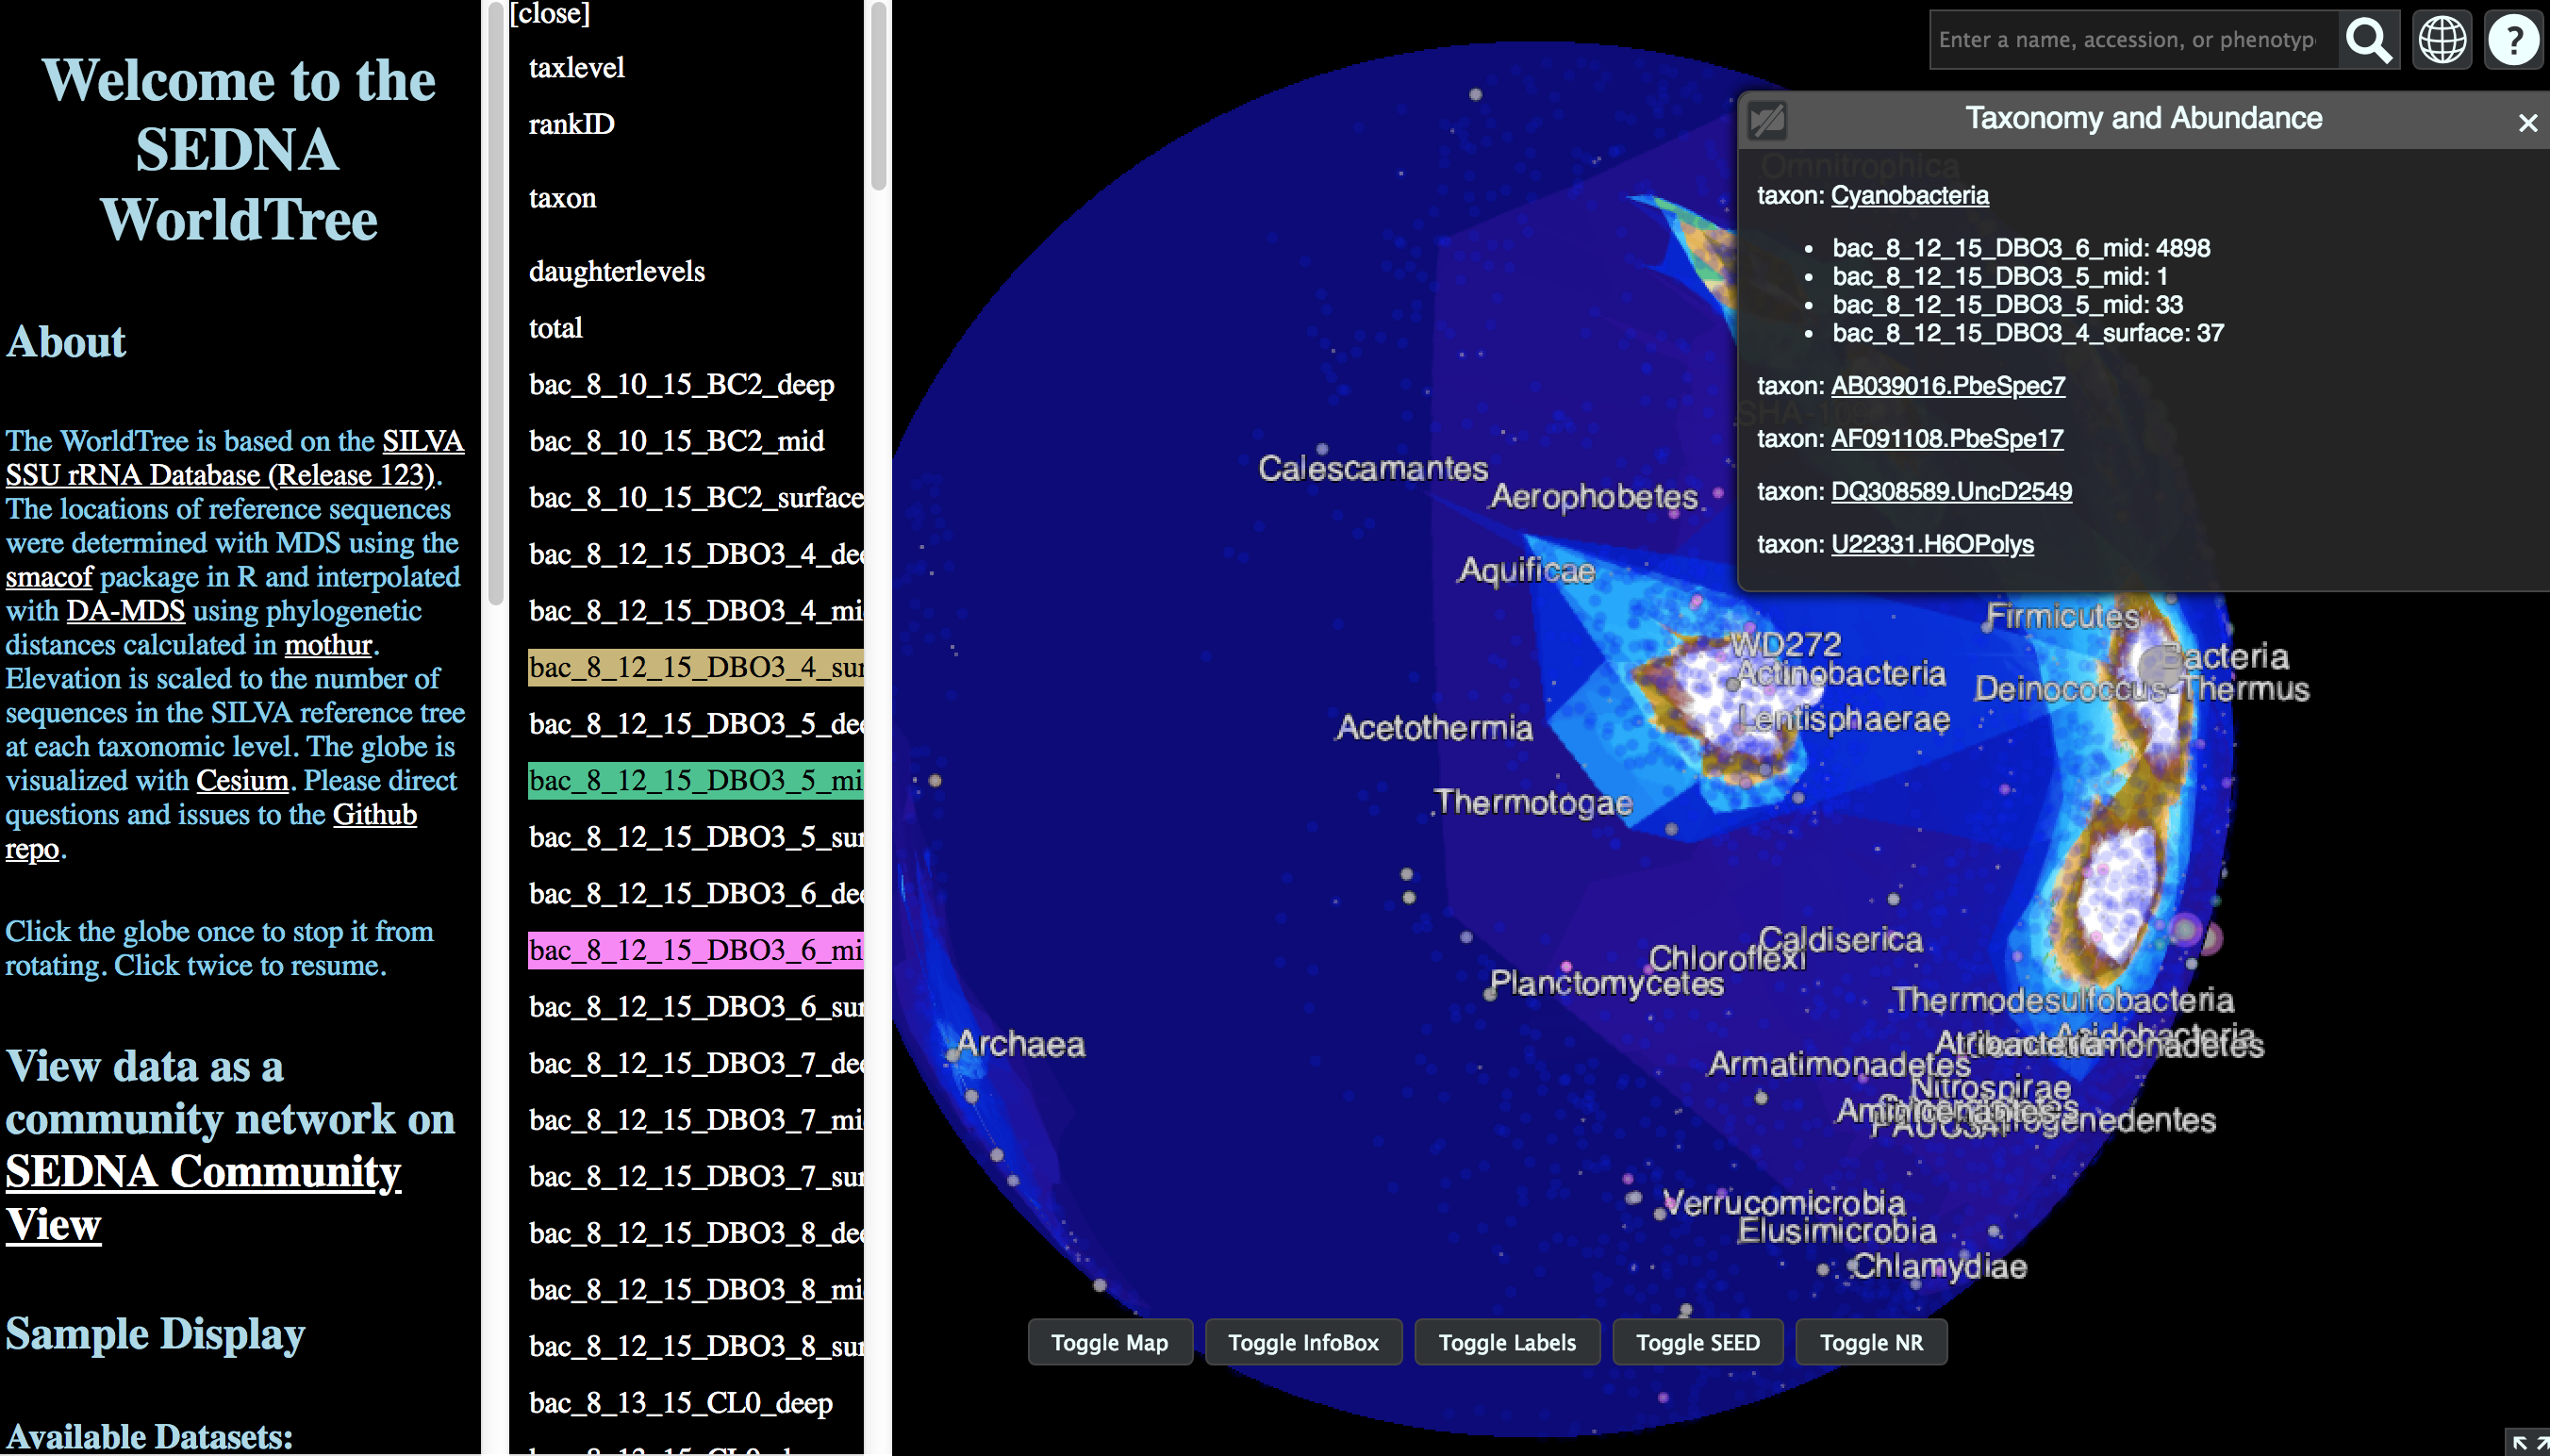Open the navigation help question-mark icon
The height and width of the screenshot is (1456, 2550).
(x=2513, y=40)
